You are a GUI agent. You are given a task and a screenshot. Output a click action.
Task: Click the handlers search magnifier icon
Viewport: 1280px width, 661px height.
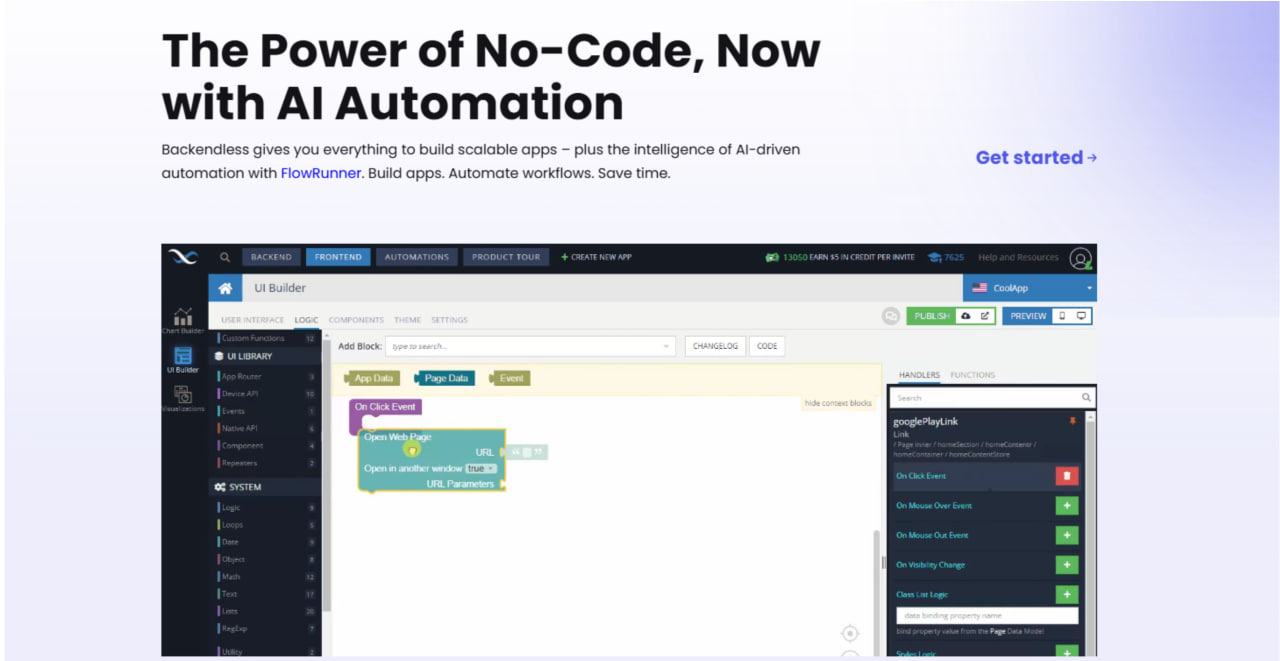(x=1086, y=398)
